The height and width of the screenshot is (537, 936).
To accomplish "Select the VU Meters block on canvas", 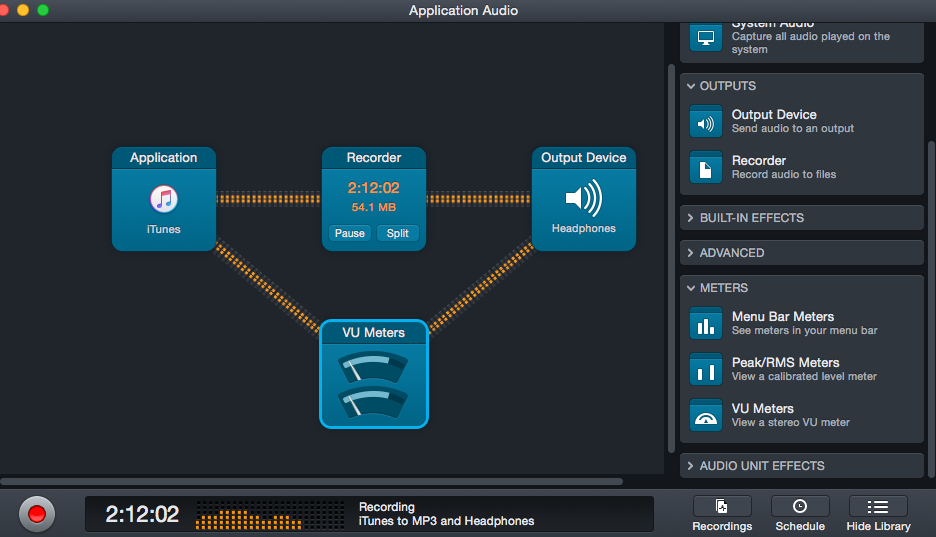I will (x=374, y=374).
